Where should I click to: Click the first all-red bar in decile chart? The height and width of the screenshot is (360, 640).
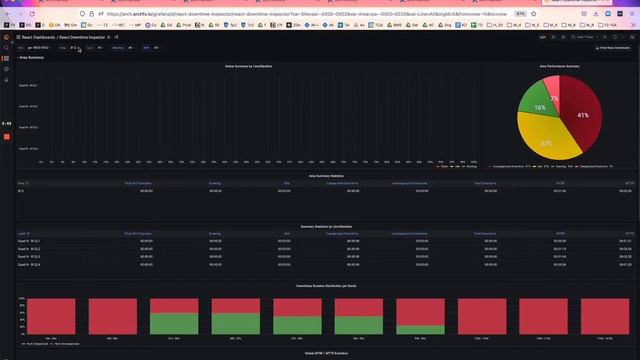pos(51,316)
